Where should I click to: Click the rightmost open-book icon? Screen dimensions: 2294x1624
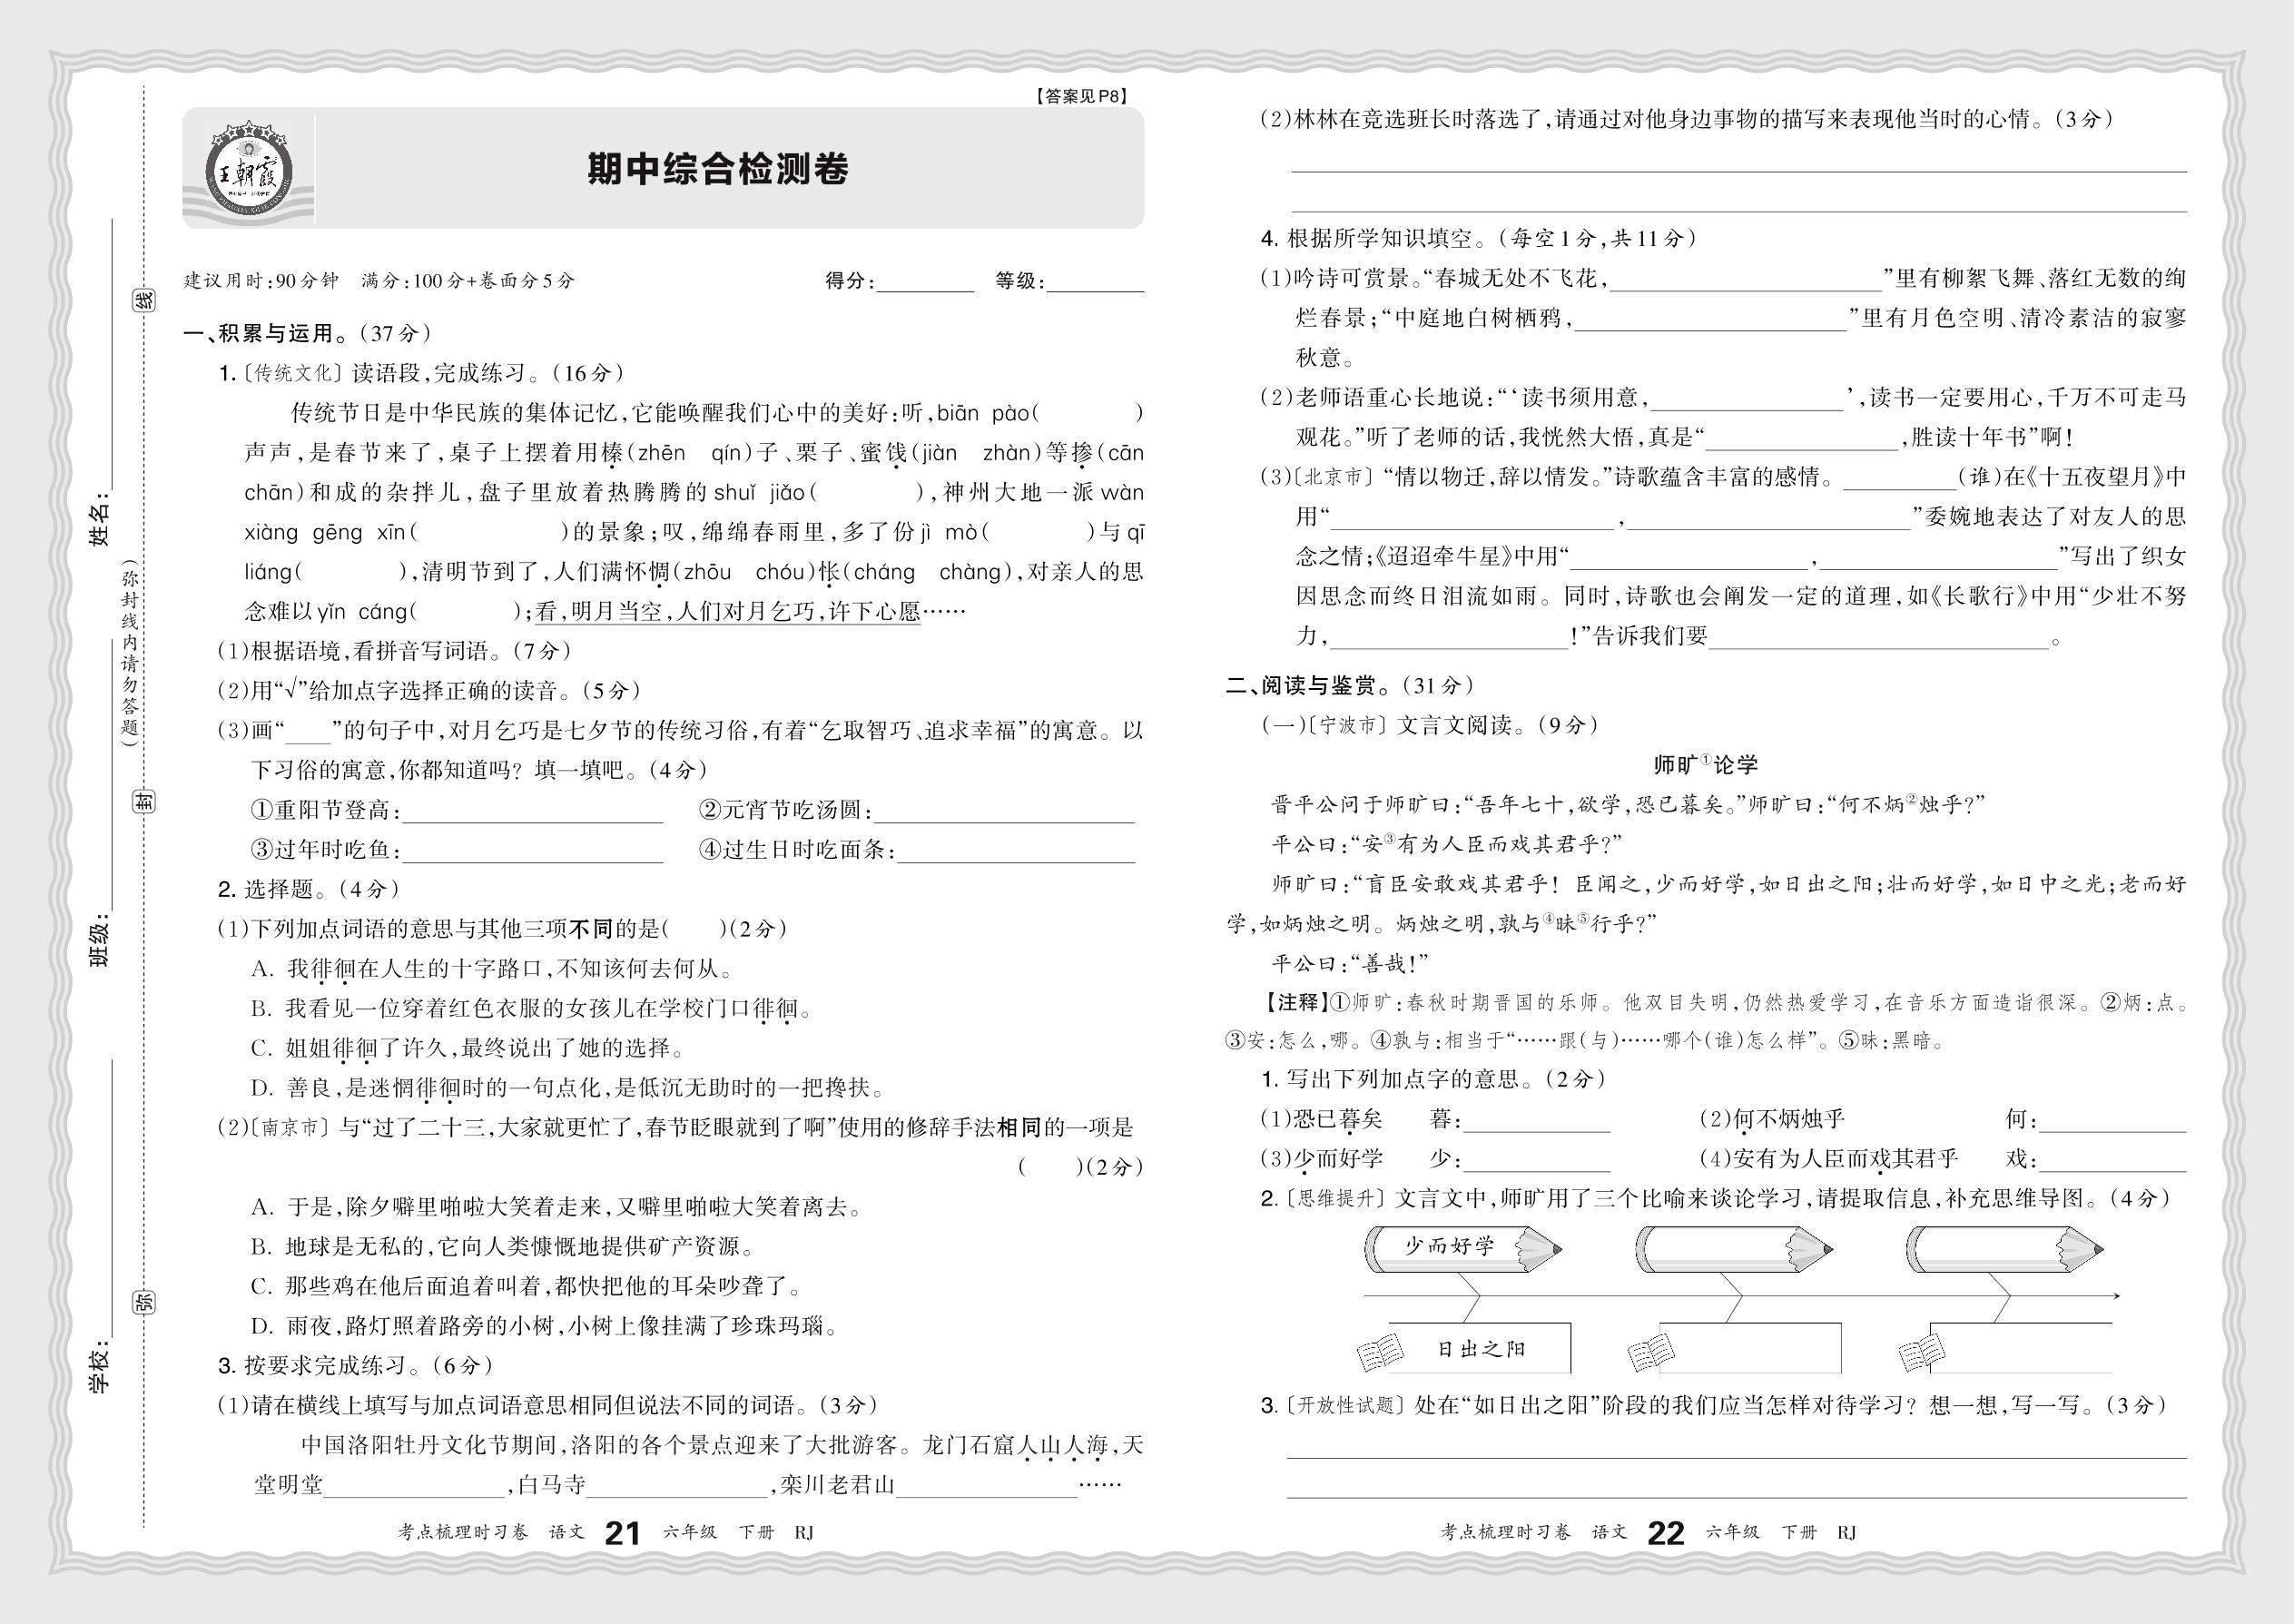click(1921, 1354)
